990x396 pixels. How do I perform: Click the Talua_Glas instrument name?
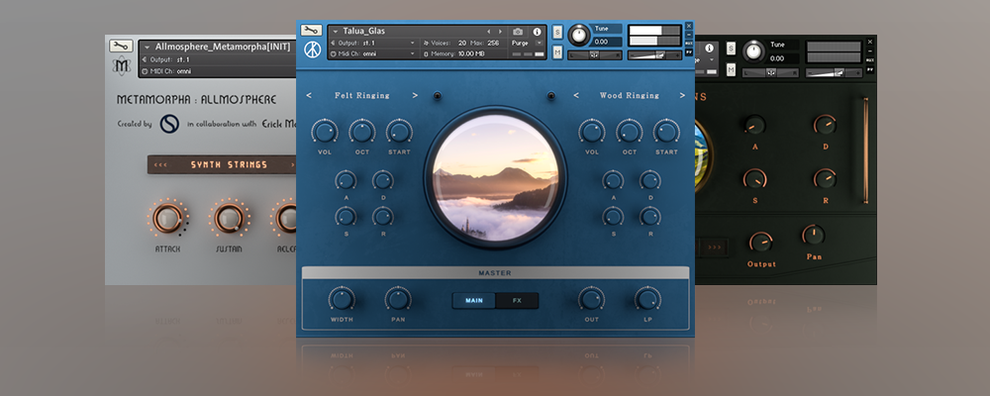point(364,31)
